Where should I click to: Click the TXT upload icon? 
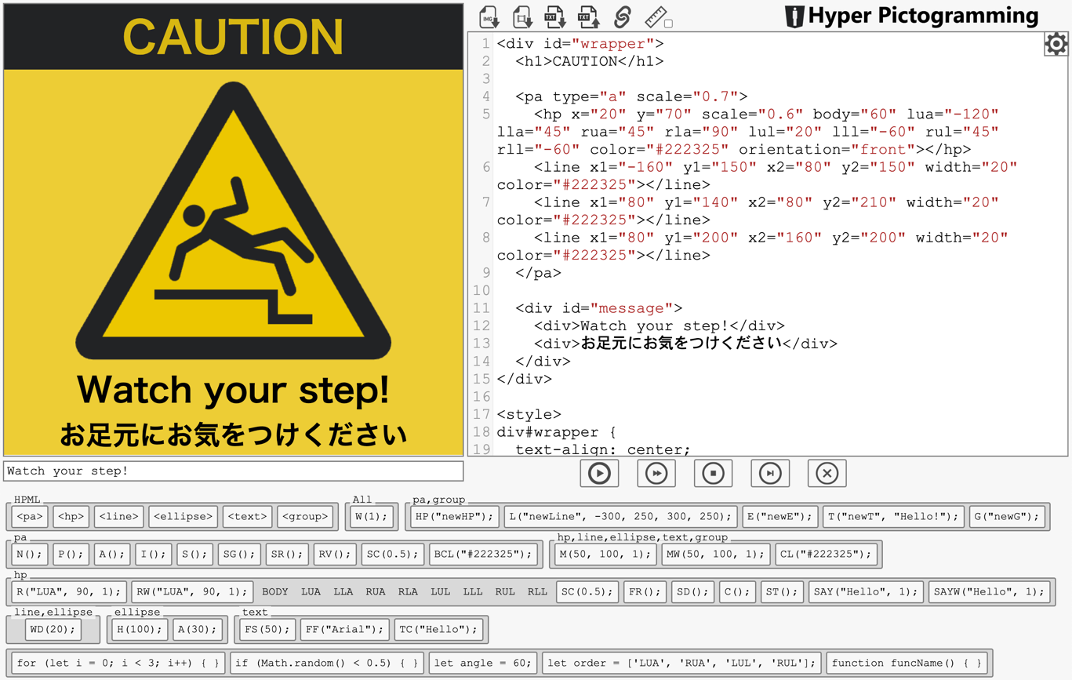(x=588, y=16)
